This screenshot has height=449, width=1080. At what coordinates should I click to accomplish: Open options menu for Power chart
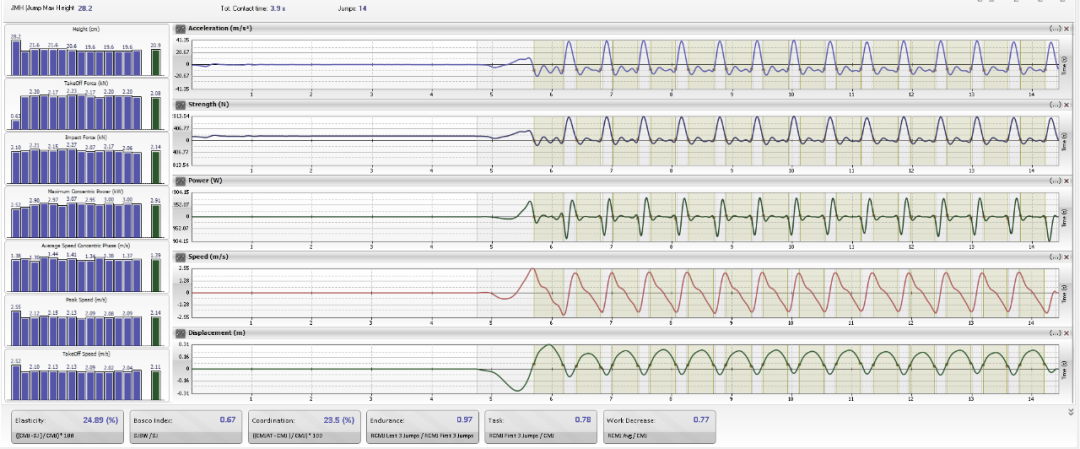tap(1054, 181)
